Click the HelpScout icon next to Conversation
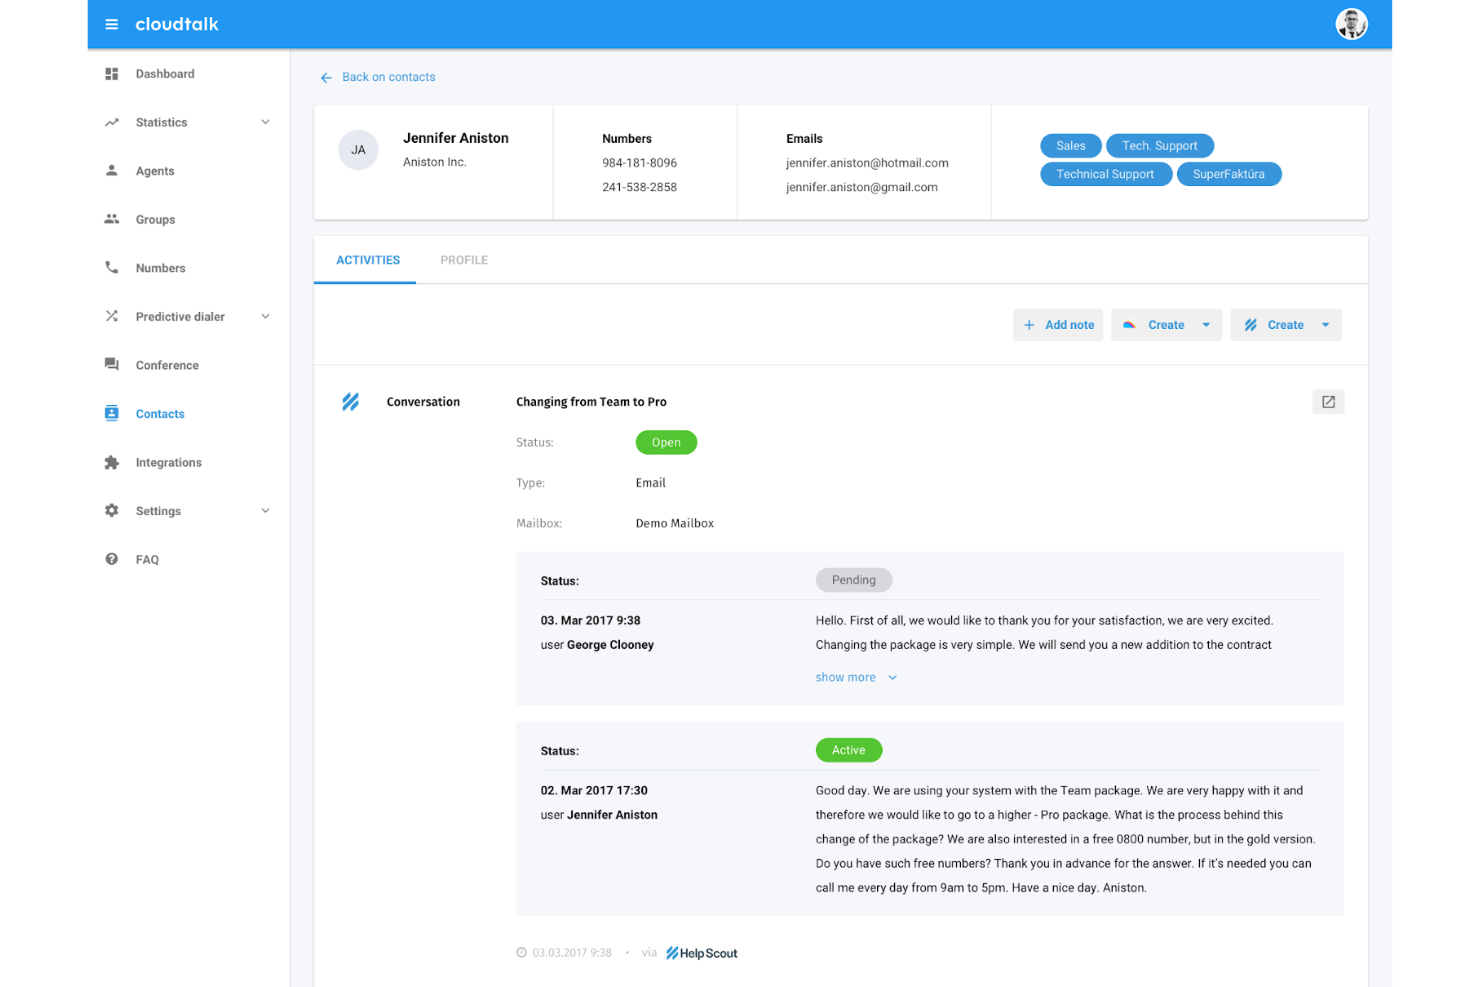Screen dimensions: 1480x987 350,401
